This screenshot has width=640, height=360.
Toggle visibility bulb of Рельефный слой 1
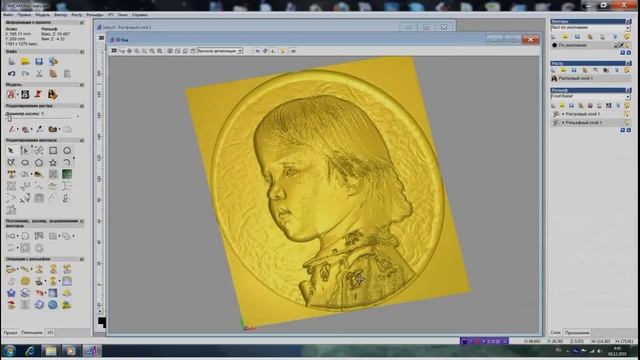(x=627, y=122)
